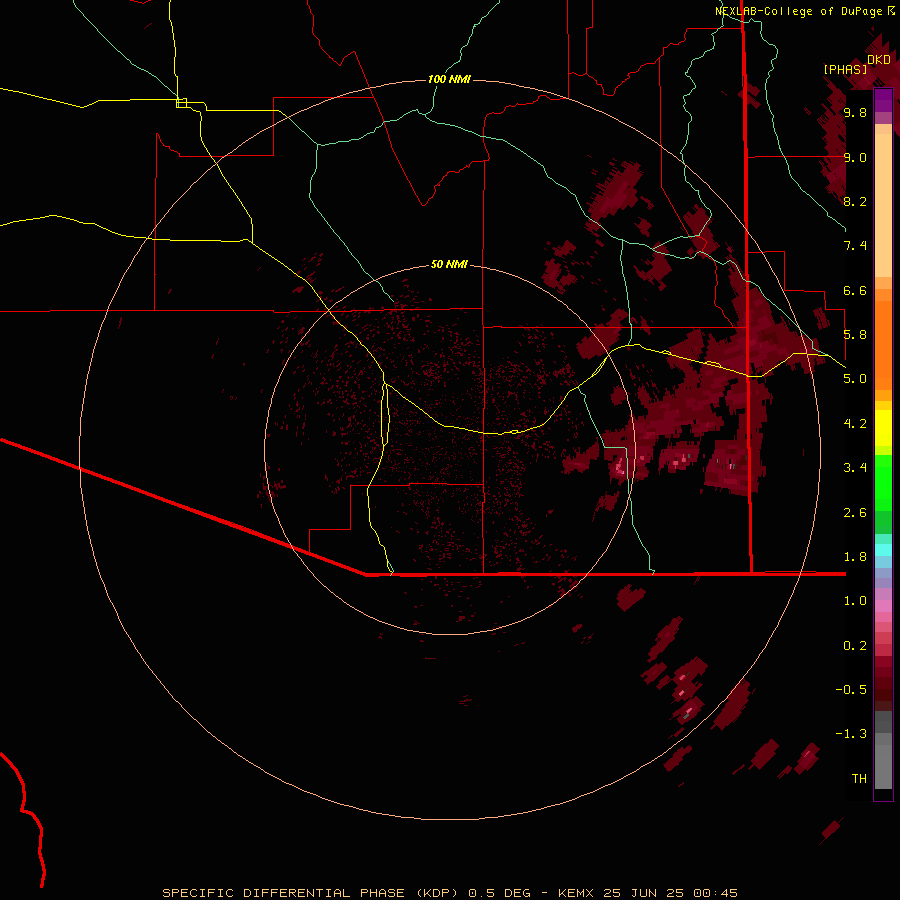Click the 2.6 scale value

pos(855,513)
